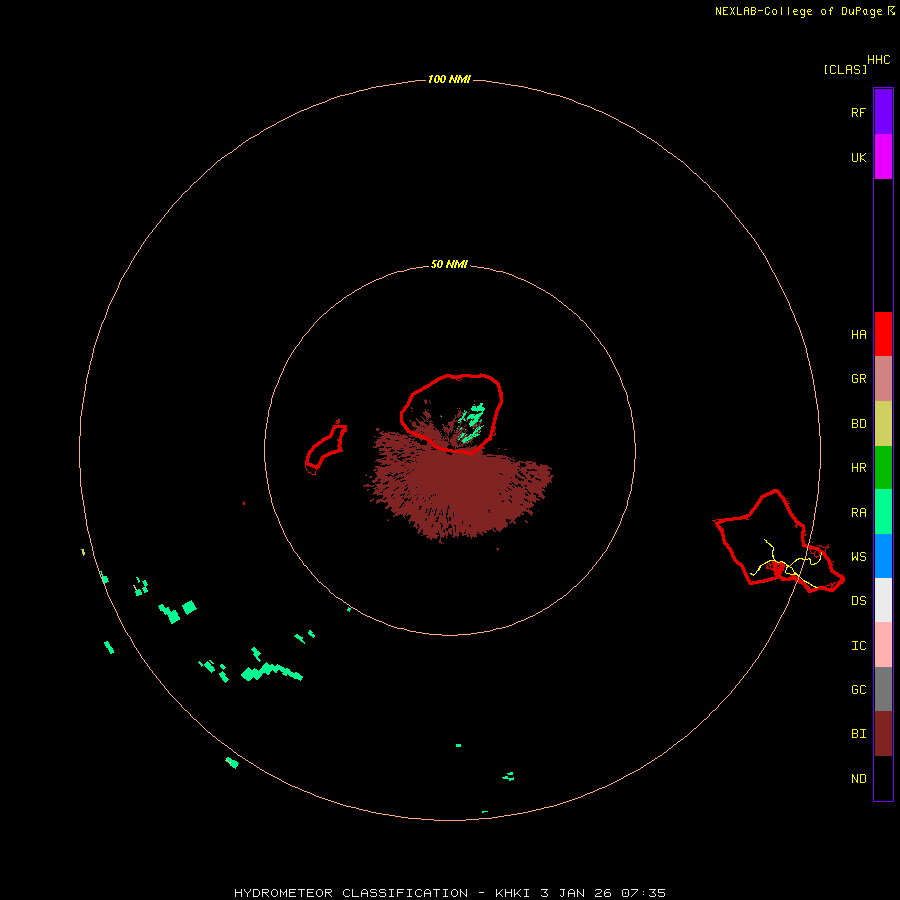
Task: Click the 50 NMI range ring label
Action: [x=449, y=264]
